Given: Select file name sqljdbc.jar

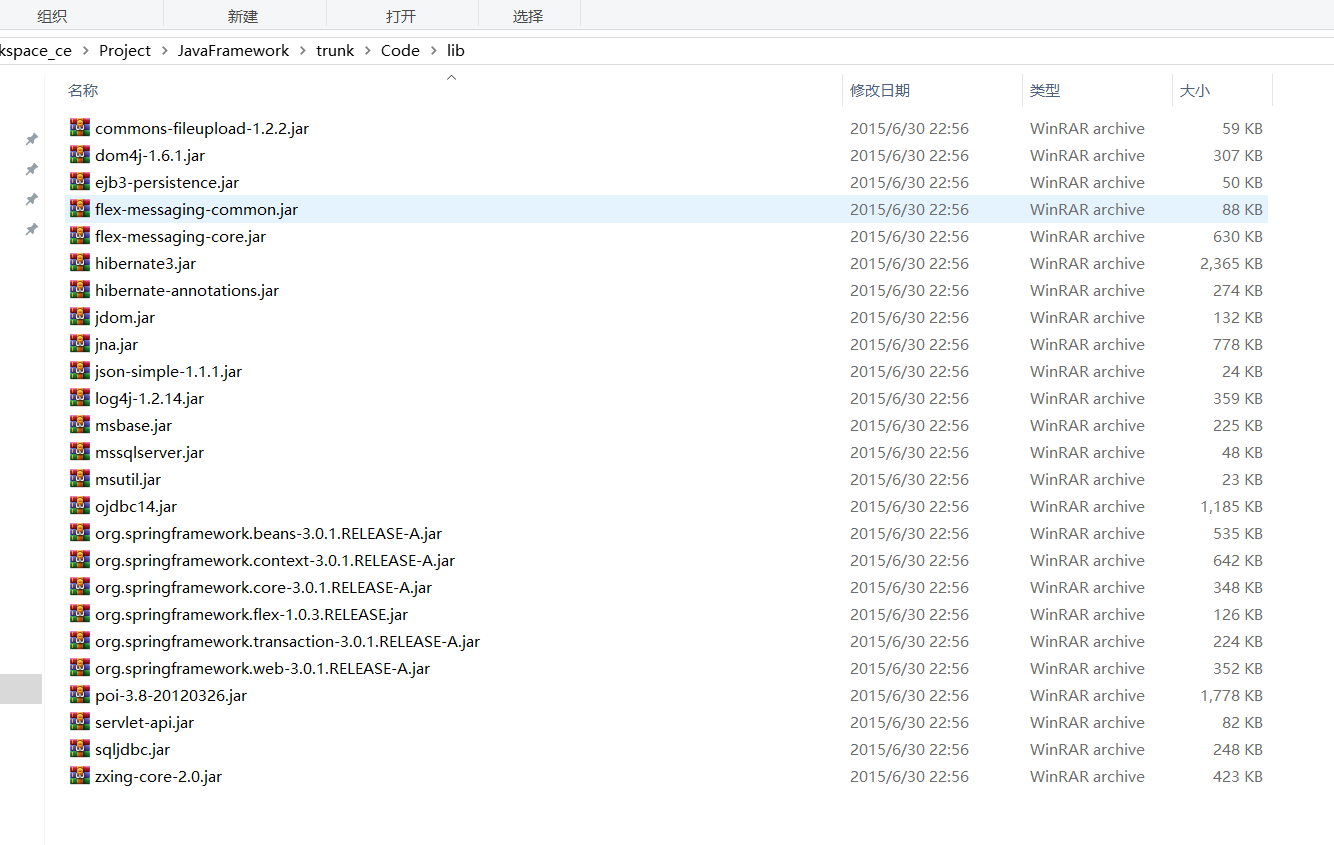Looking at the screenshot, I should click(x=133, y=749).
